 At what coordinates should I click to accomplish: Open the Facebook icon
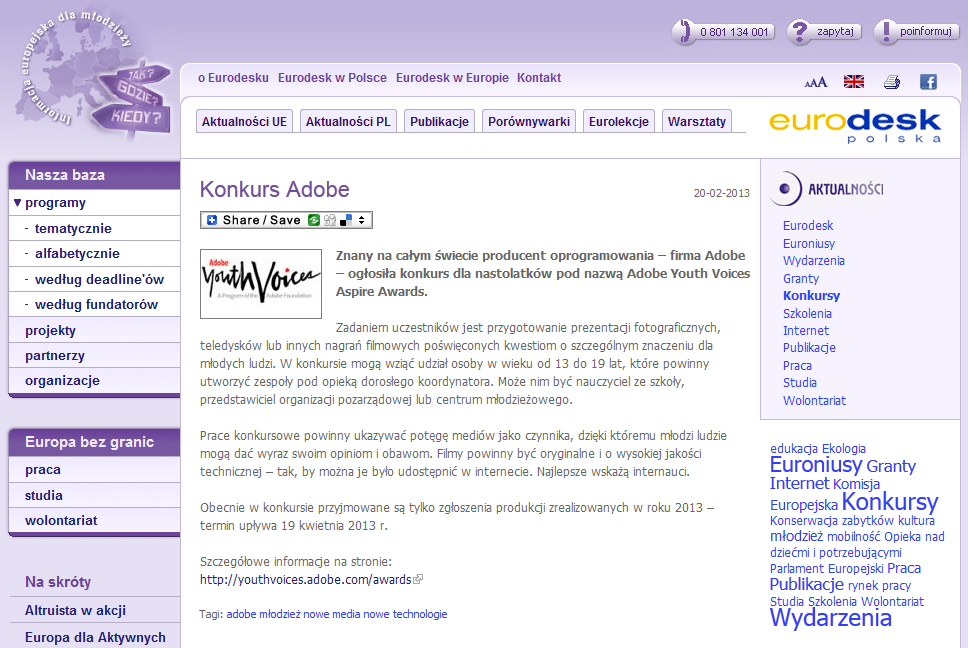pyautogui.click(x=928, y=81)
